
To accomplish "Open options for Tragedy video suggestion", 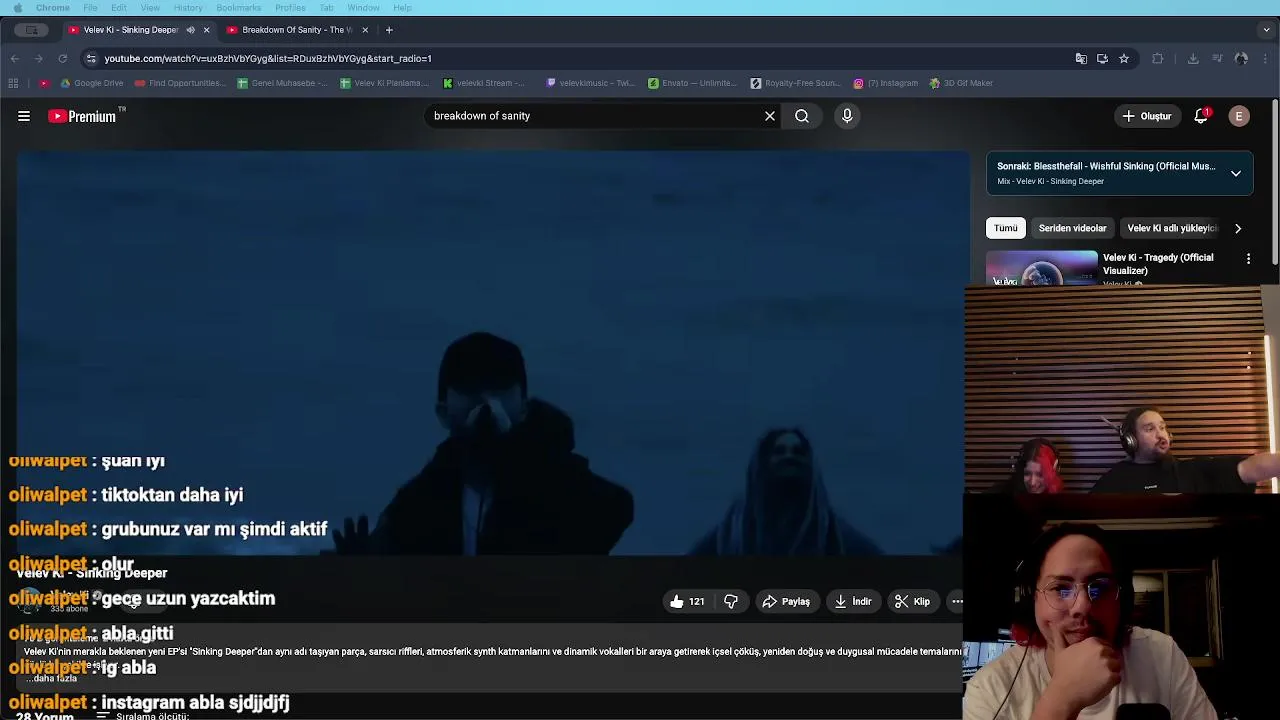I will tap(1248, 259).
